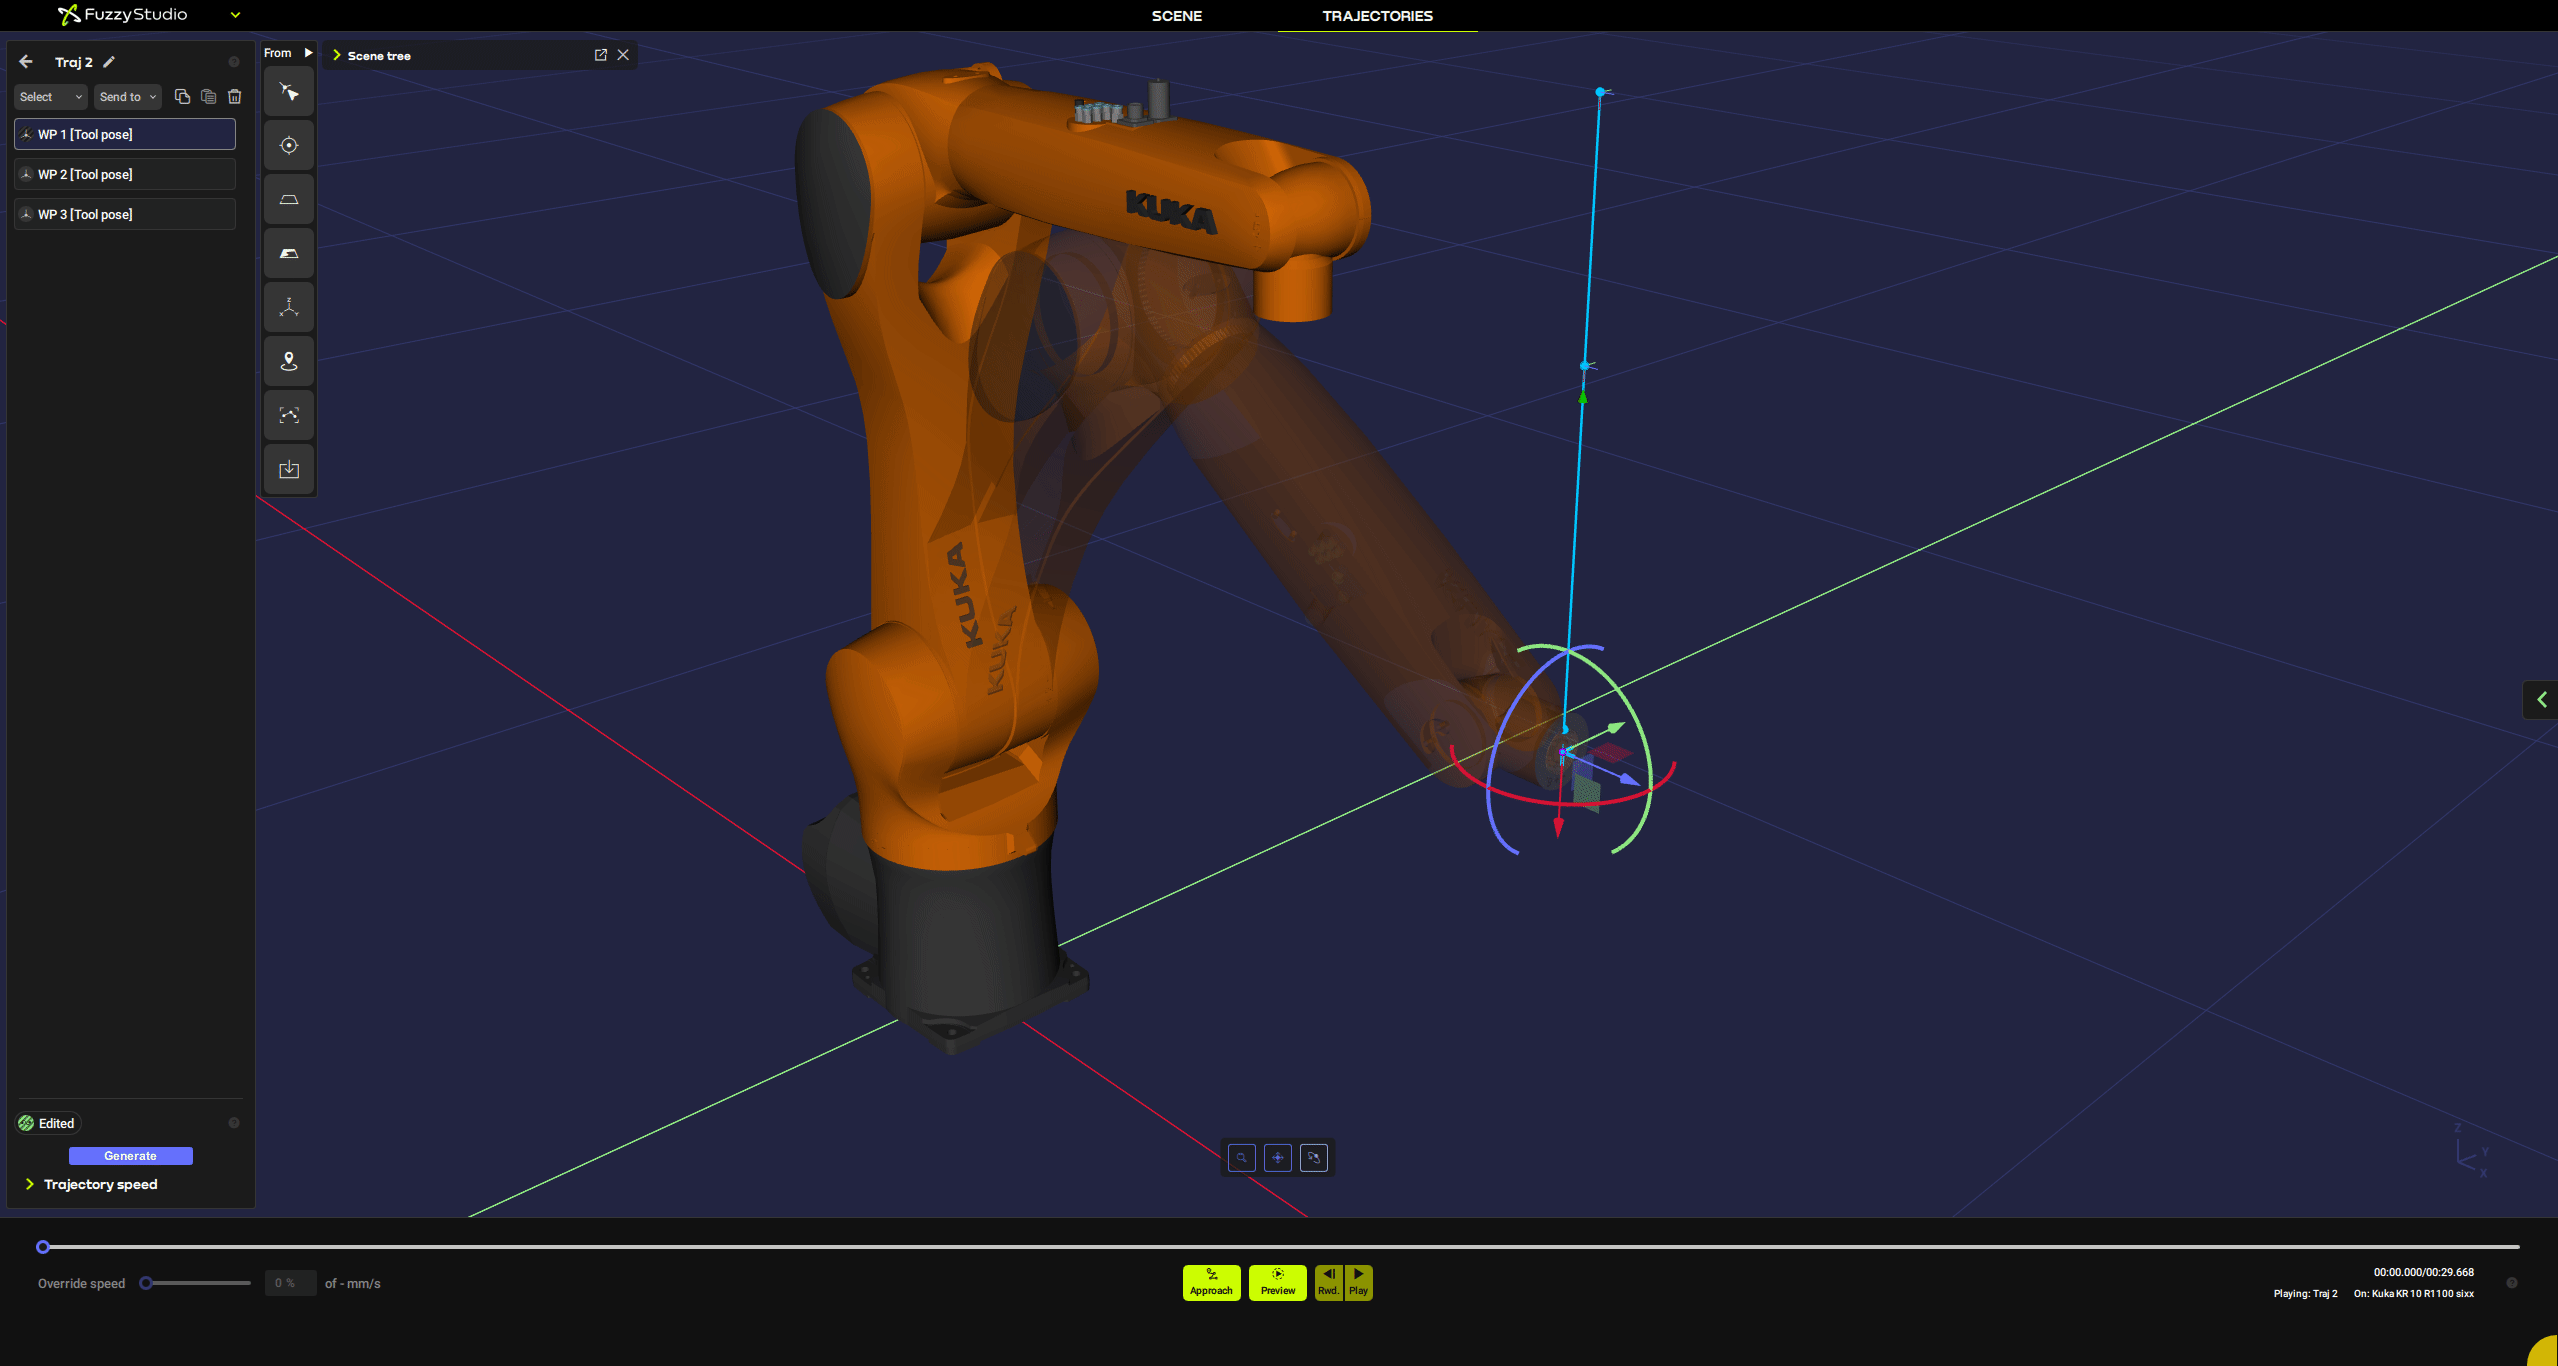The height and width of the screenshot is (1366, 2558).
Task: Open help icon next to Edited status
Action: tap(234, 1123)
